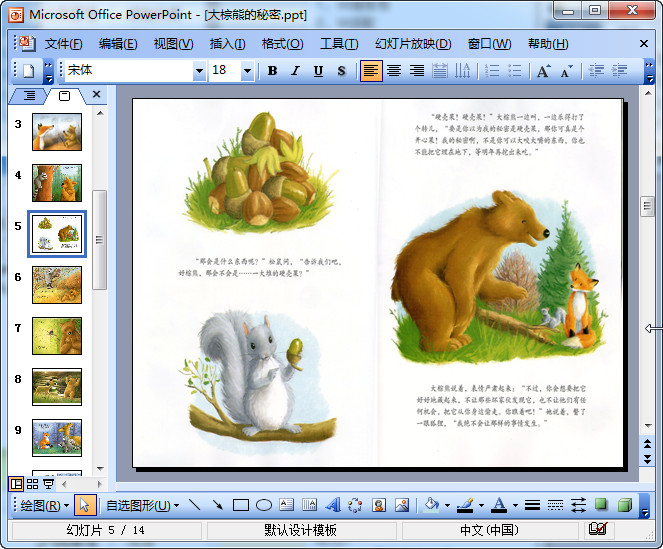663x549 pixels.
Task: Open the 帮助(H) menu
Action: coord(548,44)
